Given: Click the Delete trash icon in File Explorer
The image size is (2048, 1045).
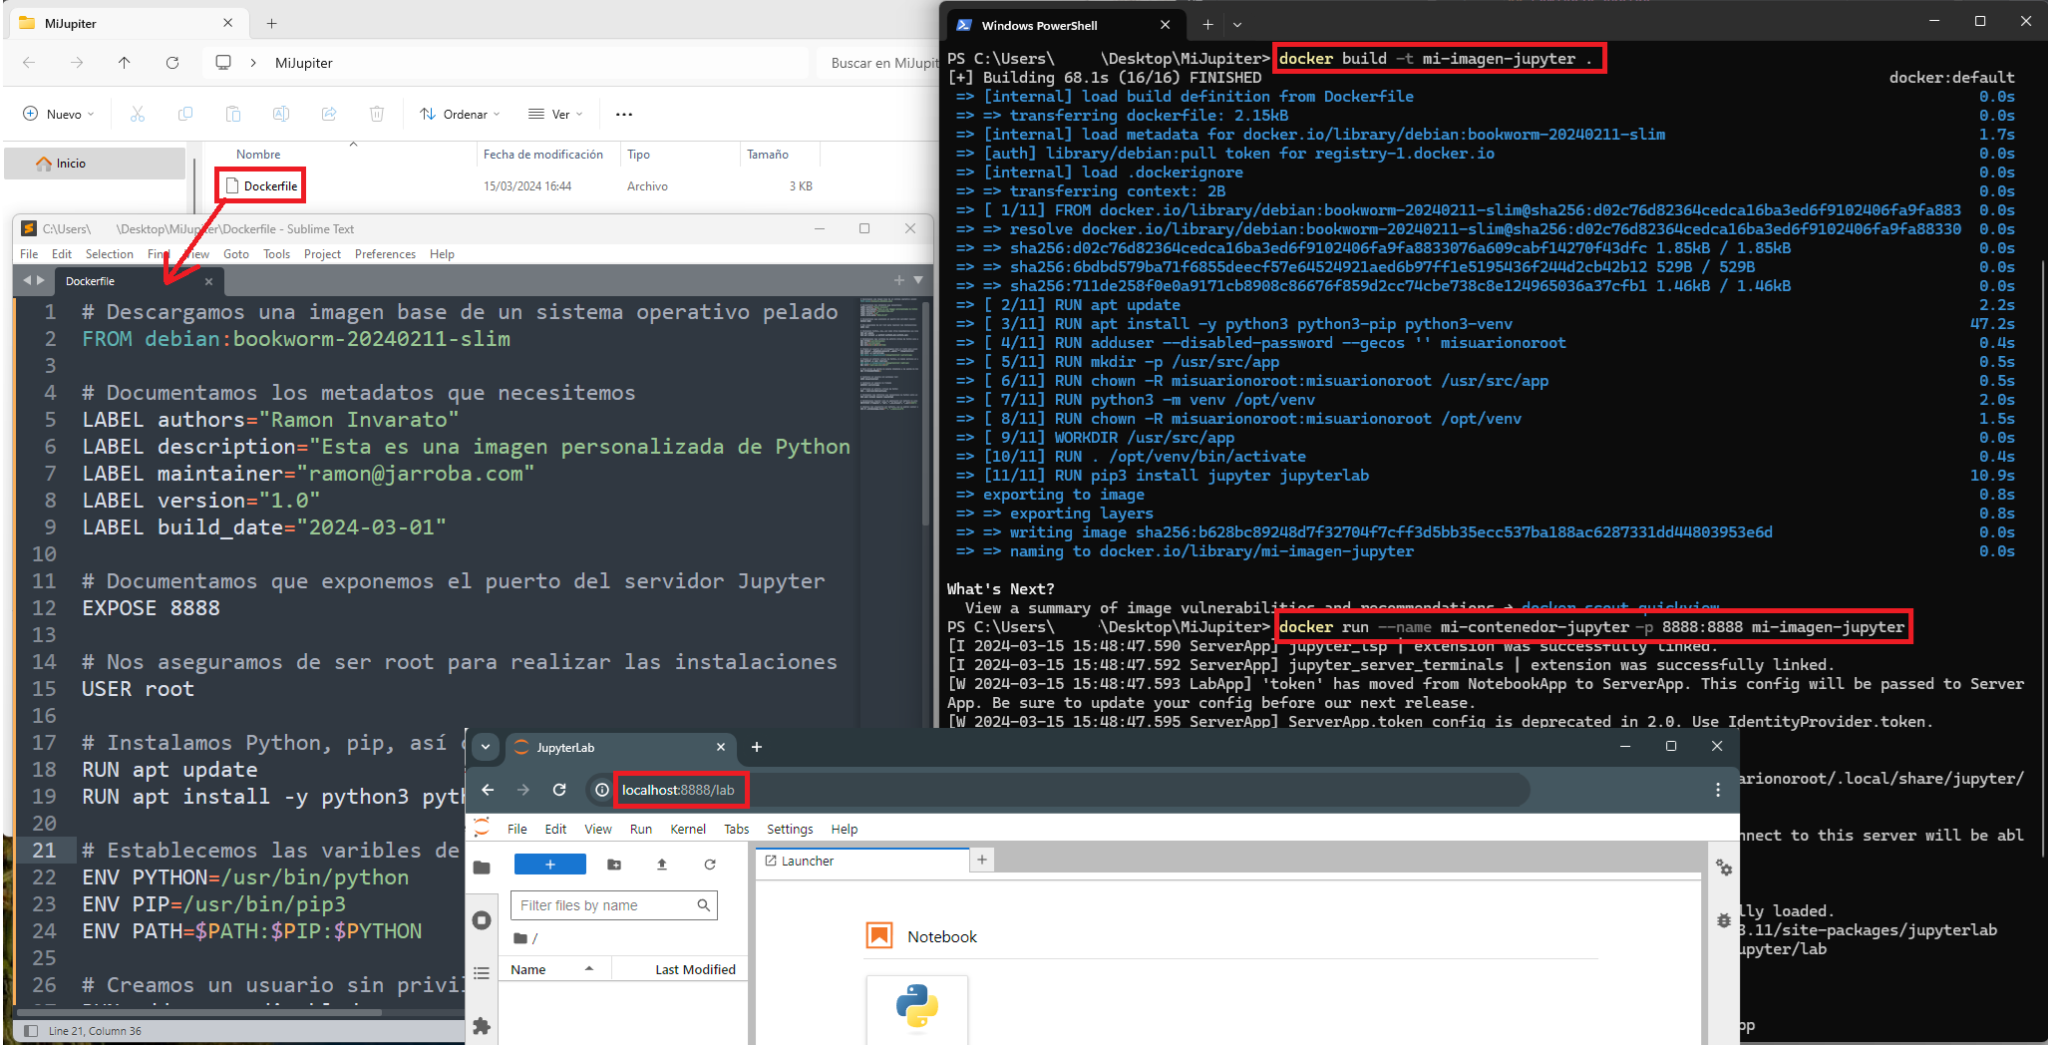Looking at the screenshot, I should pyautogui.click(x=377, y=114).
